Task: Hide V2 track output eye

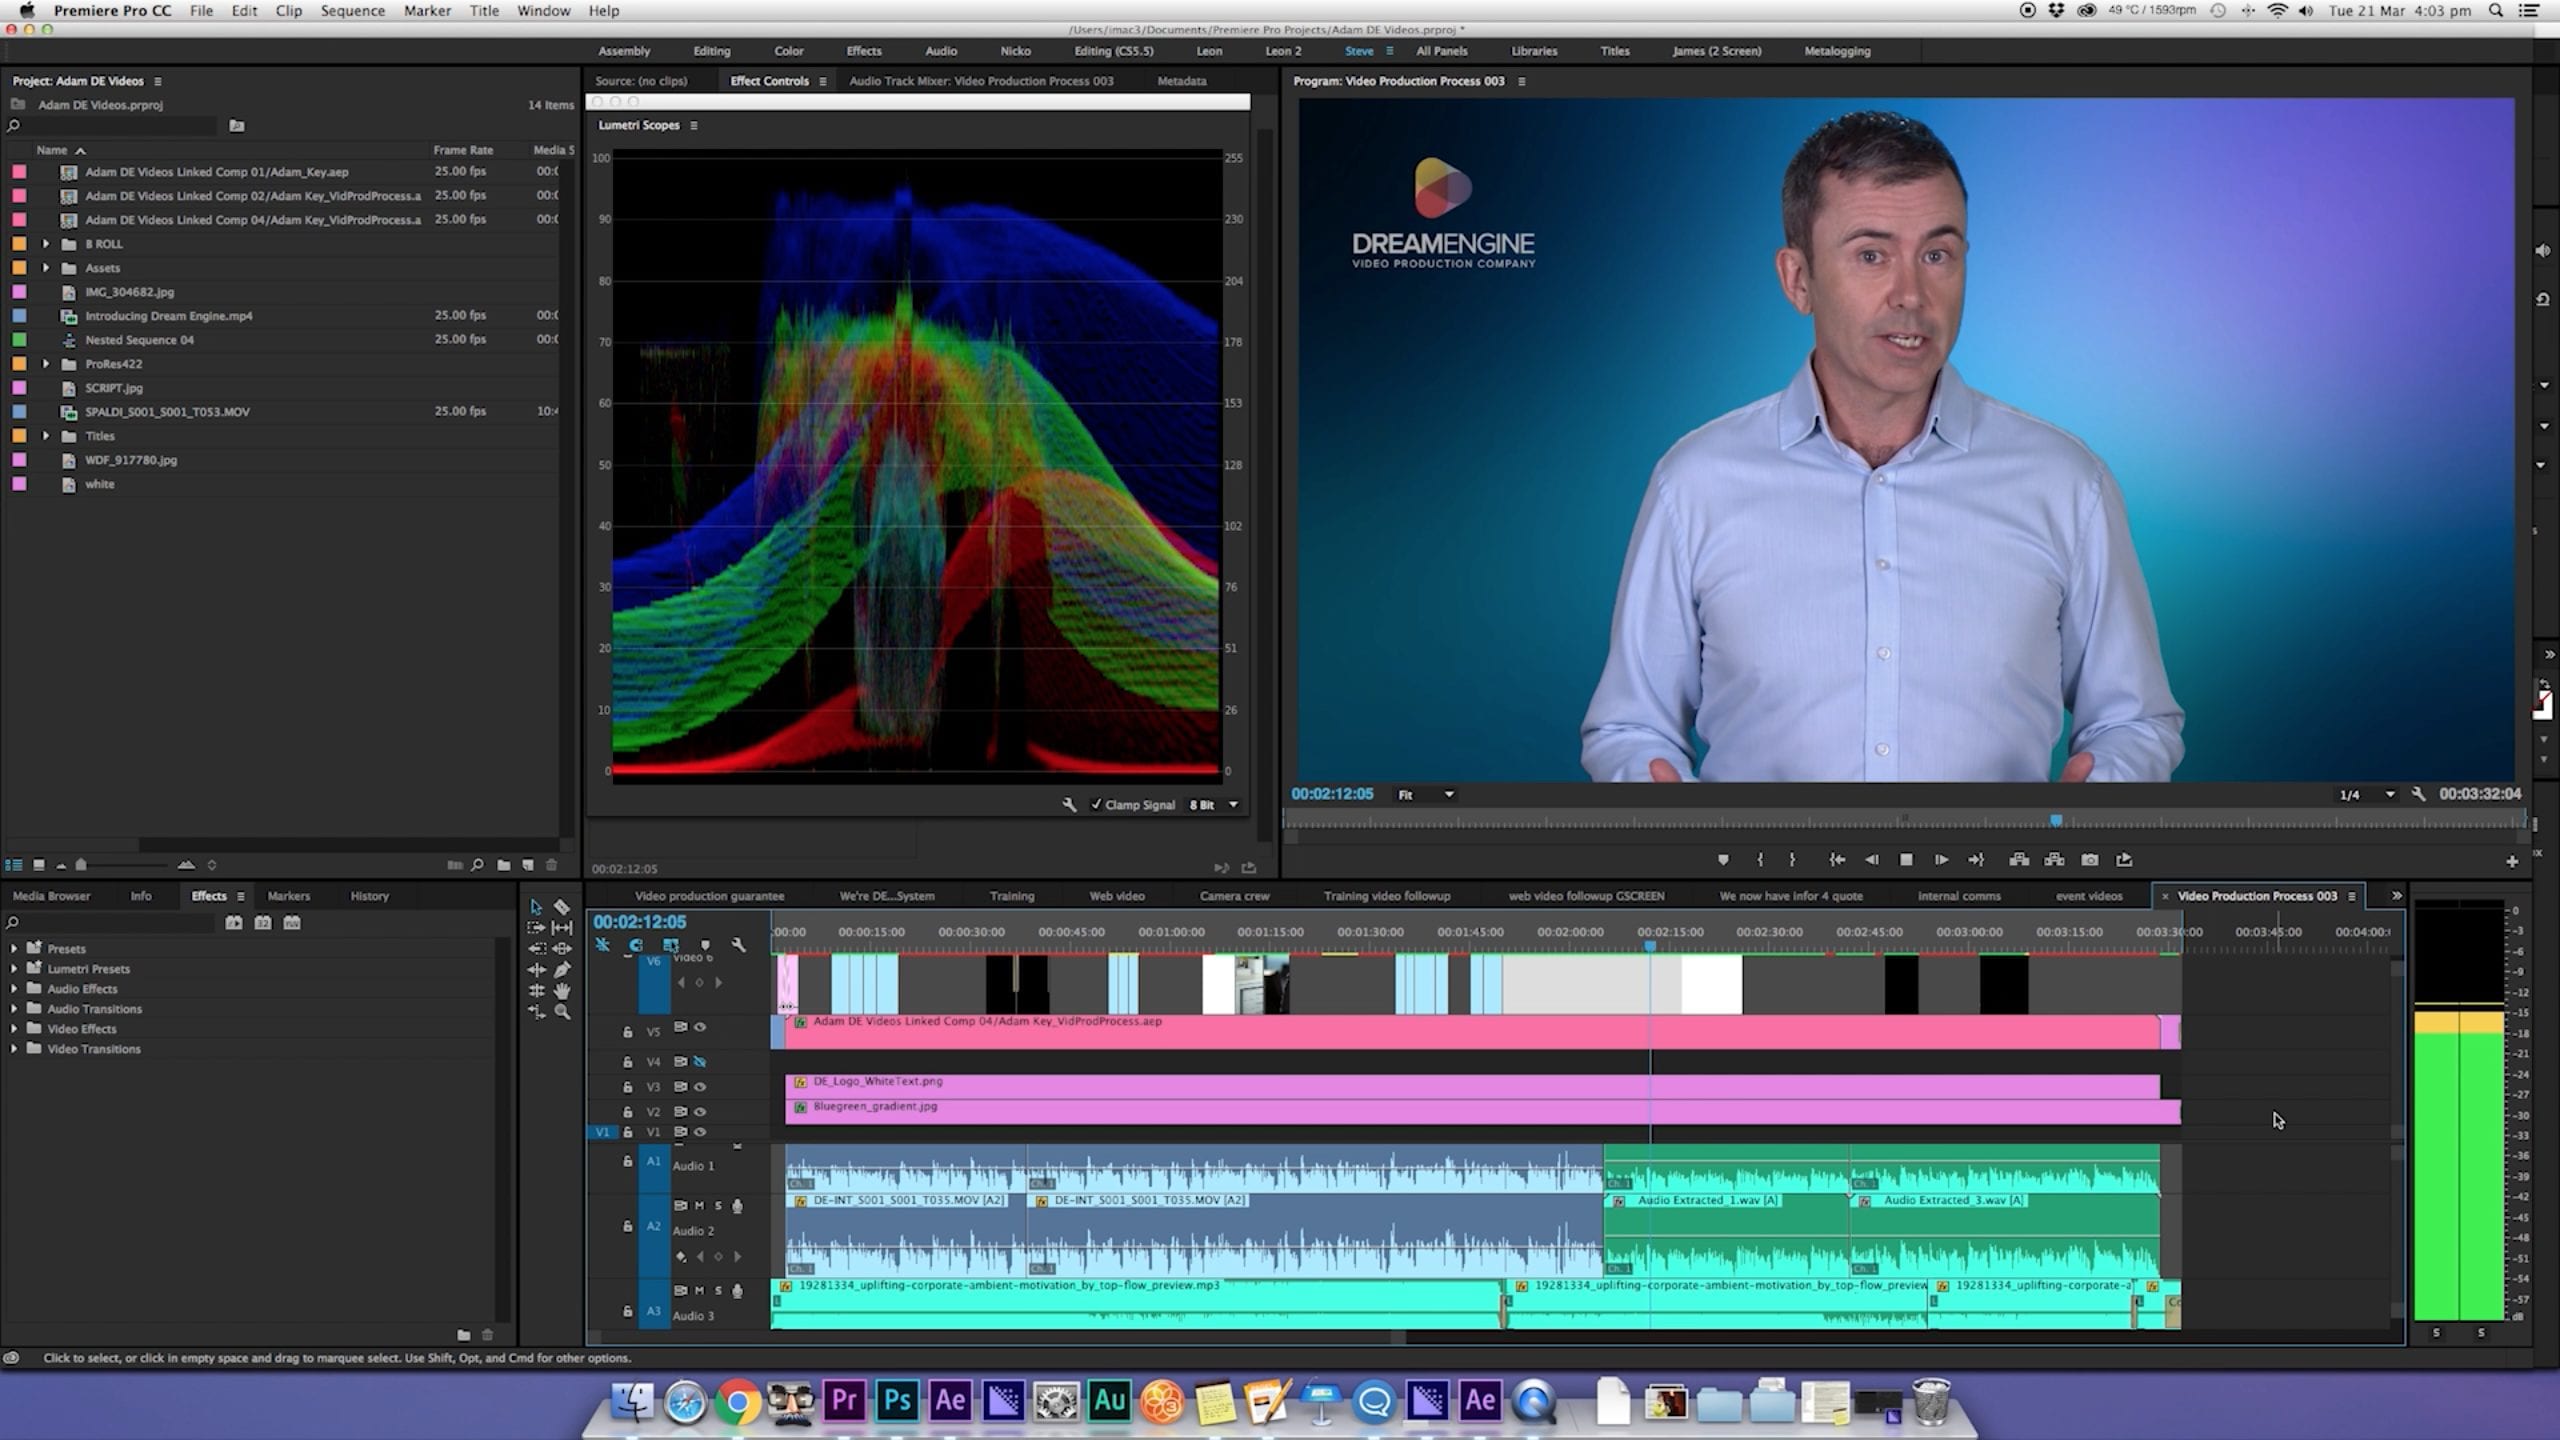Action: [x=700, y=1112]
